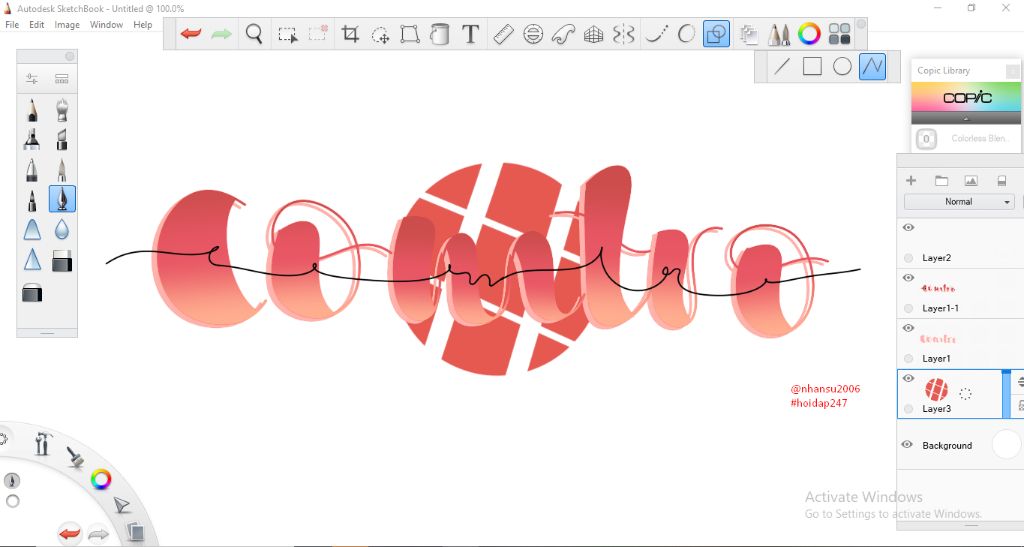Open the Transform tool

pos(409,34)
